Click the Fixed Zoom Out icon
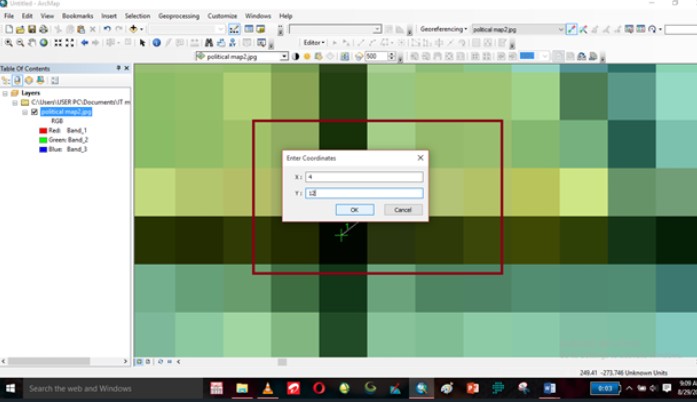 [x=70, y=43]
